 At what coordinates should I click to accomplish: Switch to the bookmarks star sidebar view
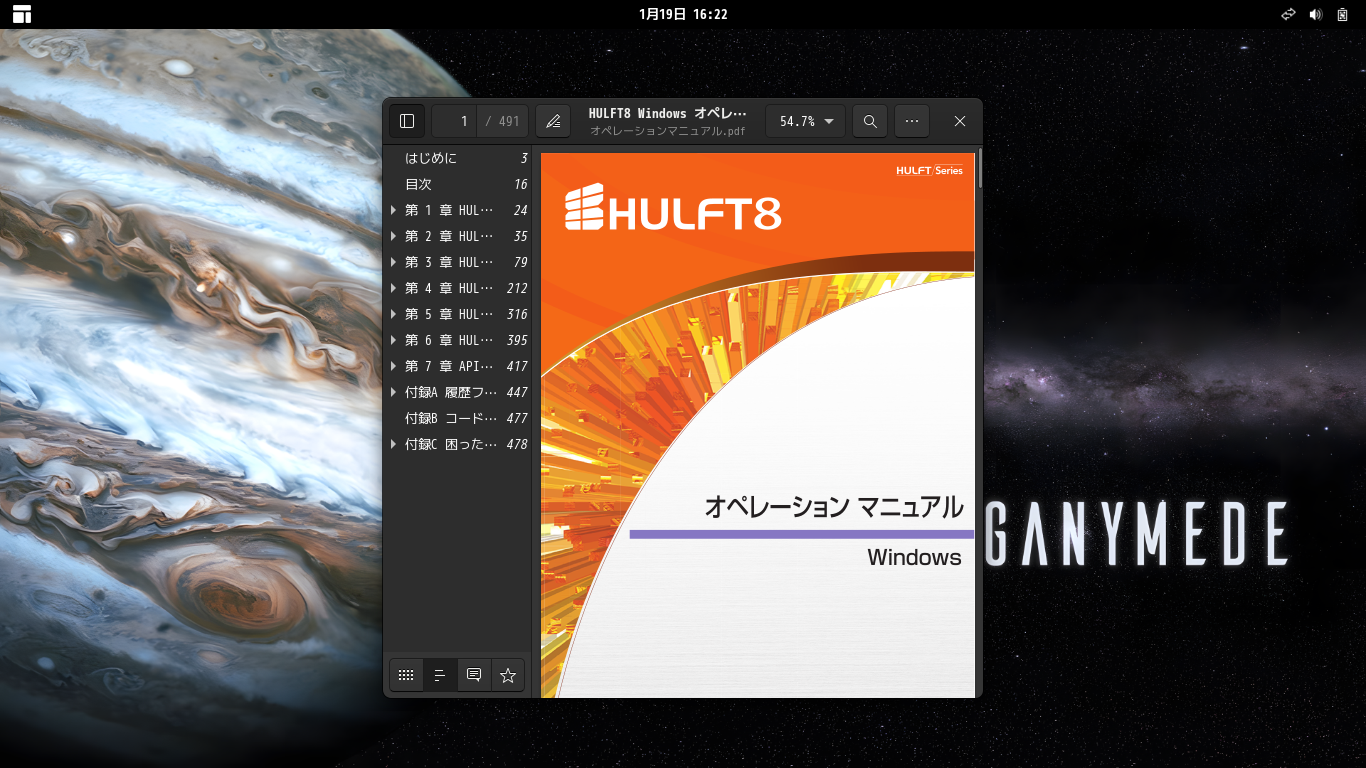508,675
